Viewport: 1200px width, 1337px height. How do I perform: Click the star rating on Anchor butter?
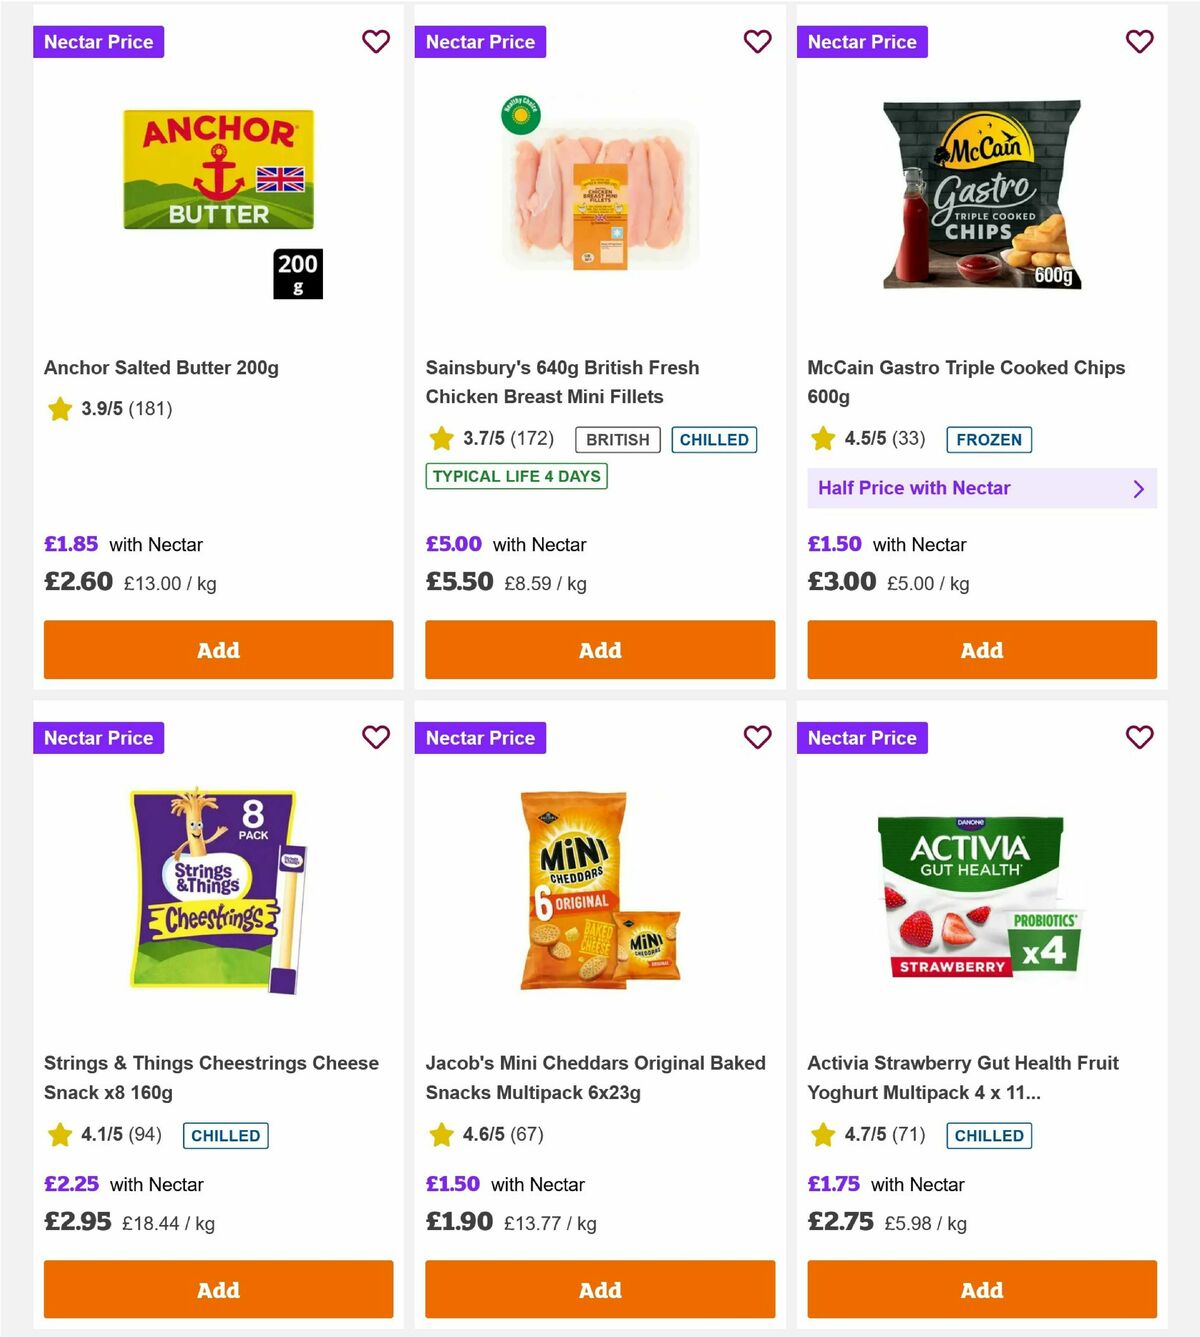pos(59,409)
